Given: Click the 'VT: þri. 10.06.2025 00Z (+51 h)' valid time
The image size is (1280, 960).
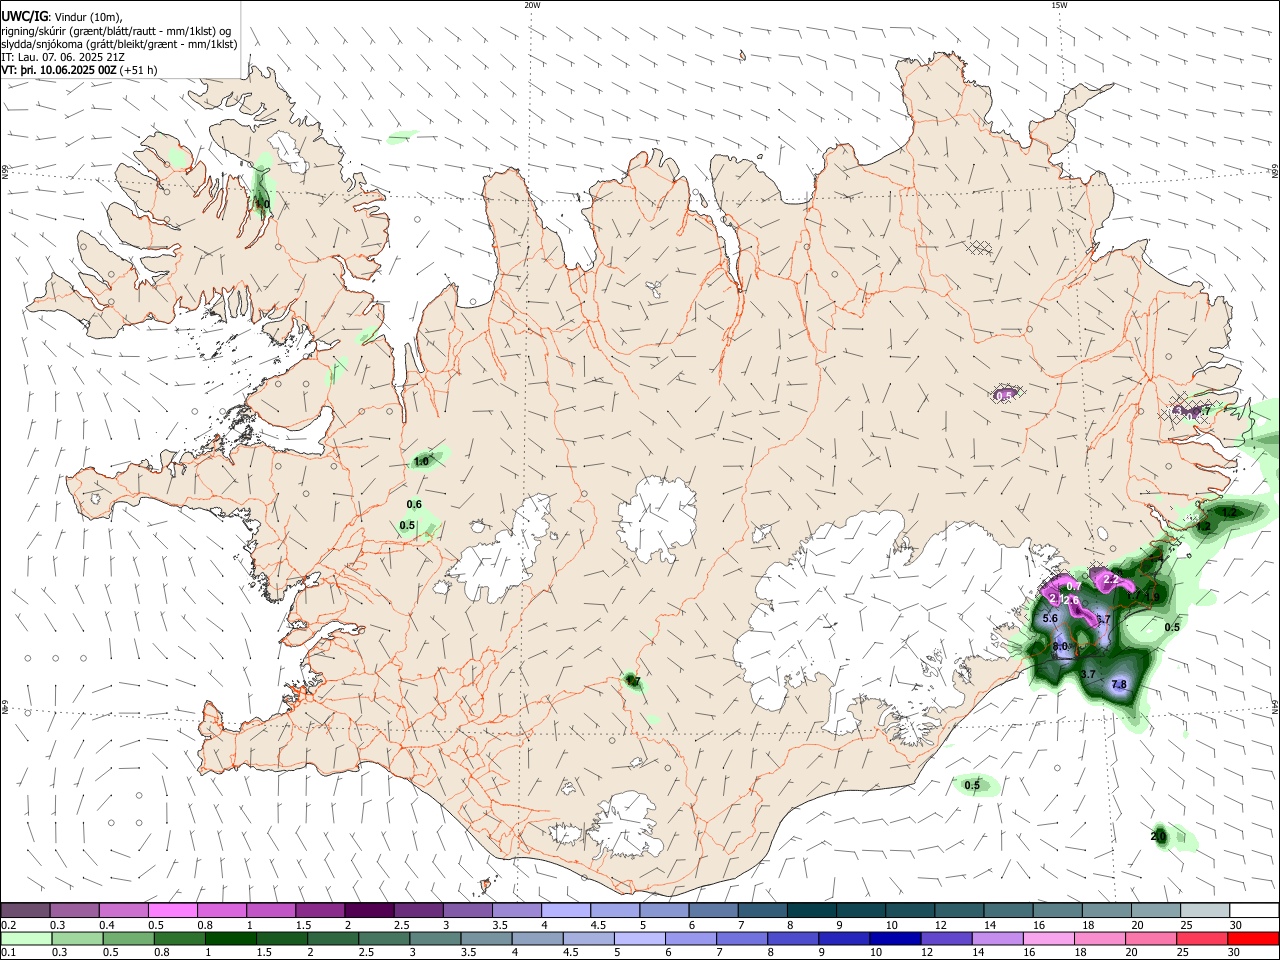Looking at the screenshot, I should [79, 71].
